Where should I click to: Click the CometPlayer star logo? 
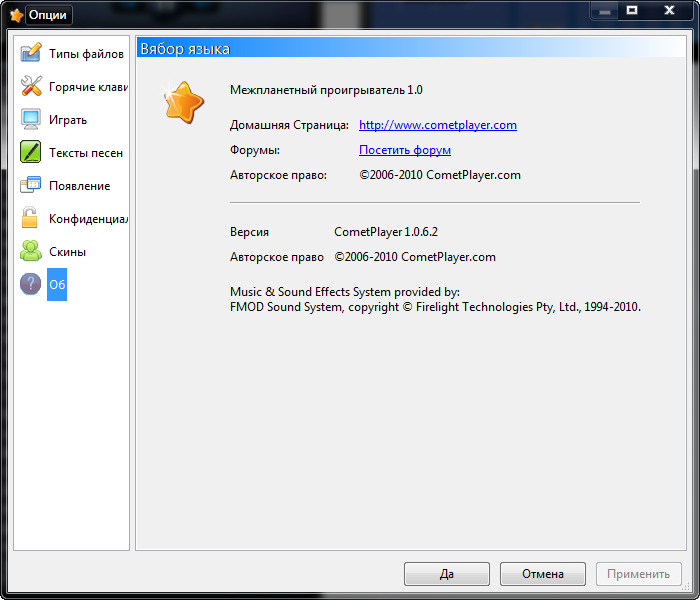(x=183, y=103)
